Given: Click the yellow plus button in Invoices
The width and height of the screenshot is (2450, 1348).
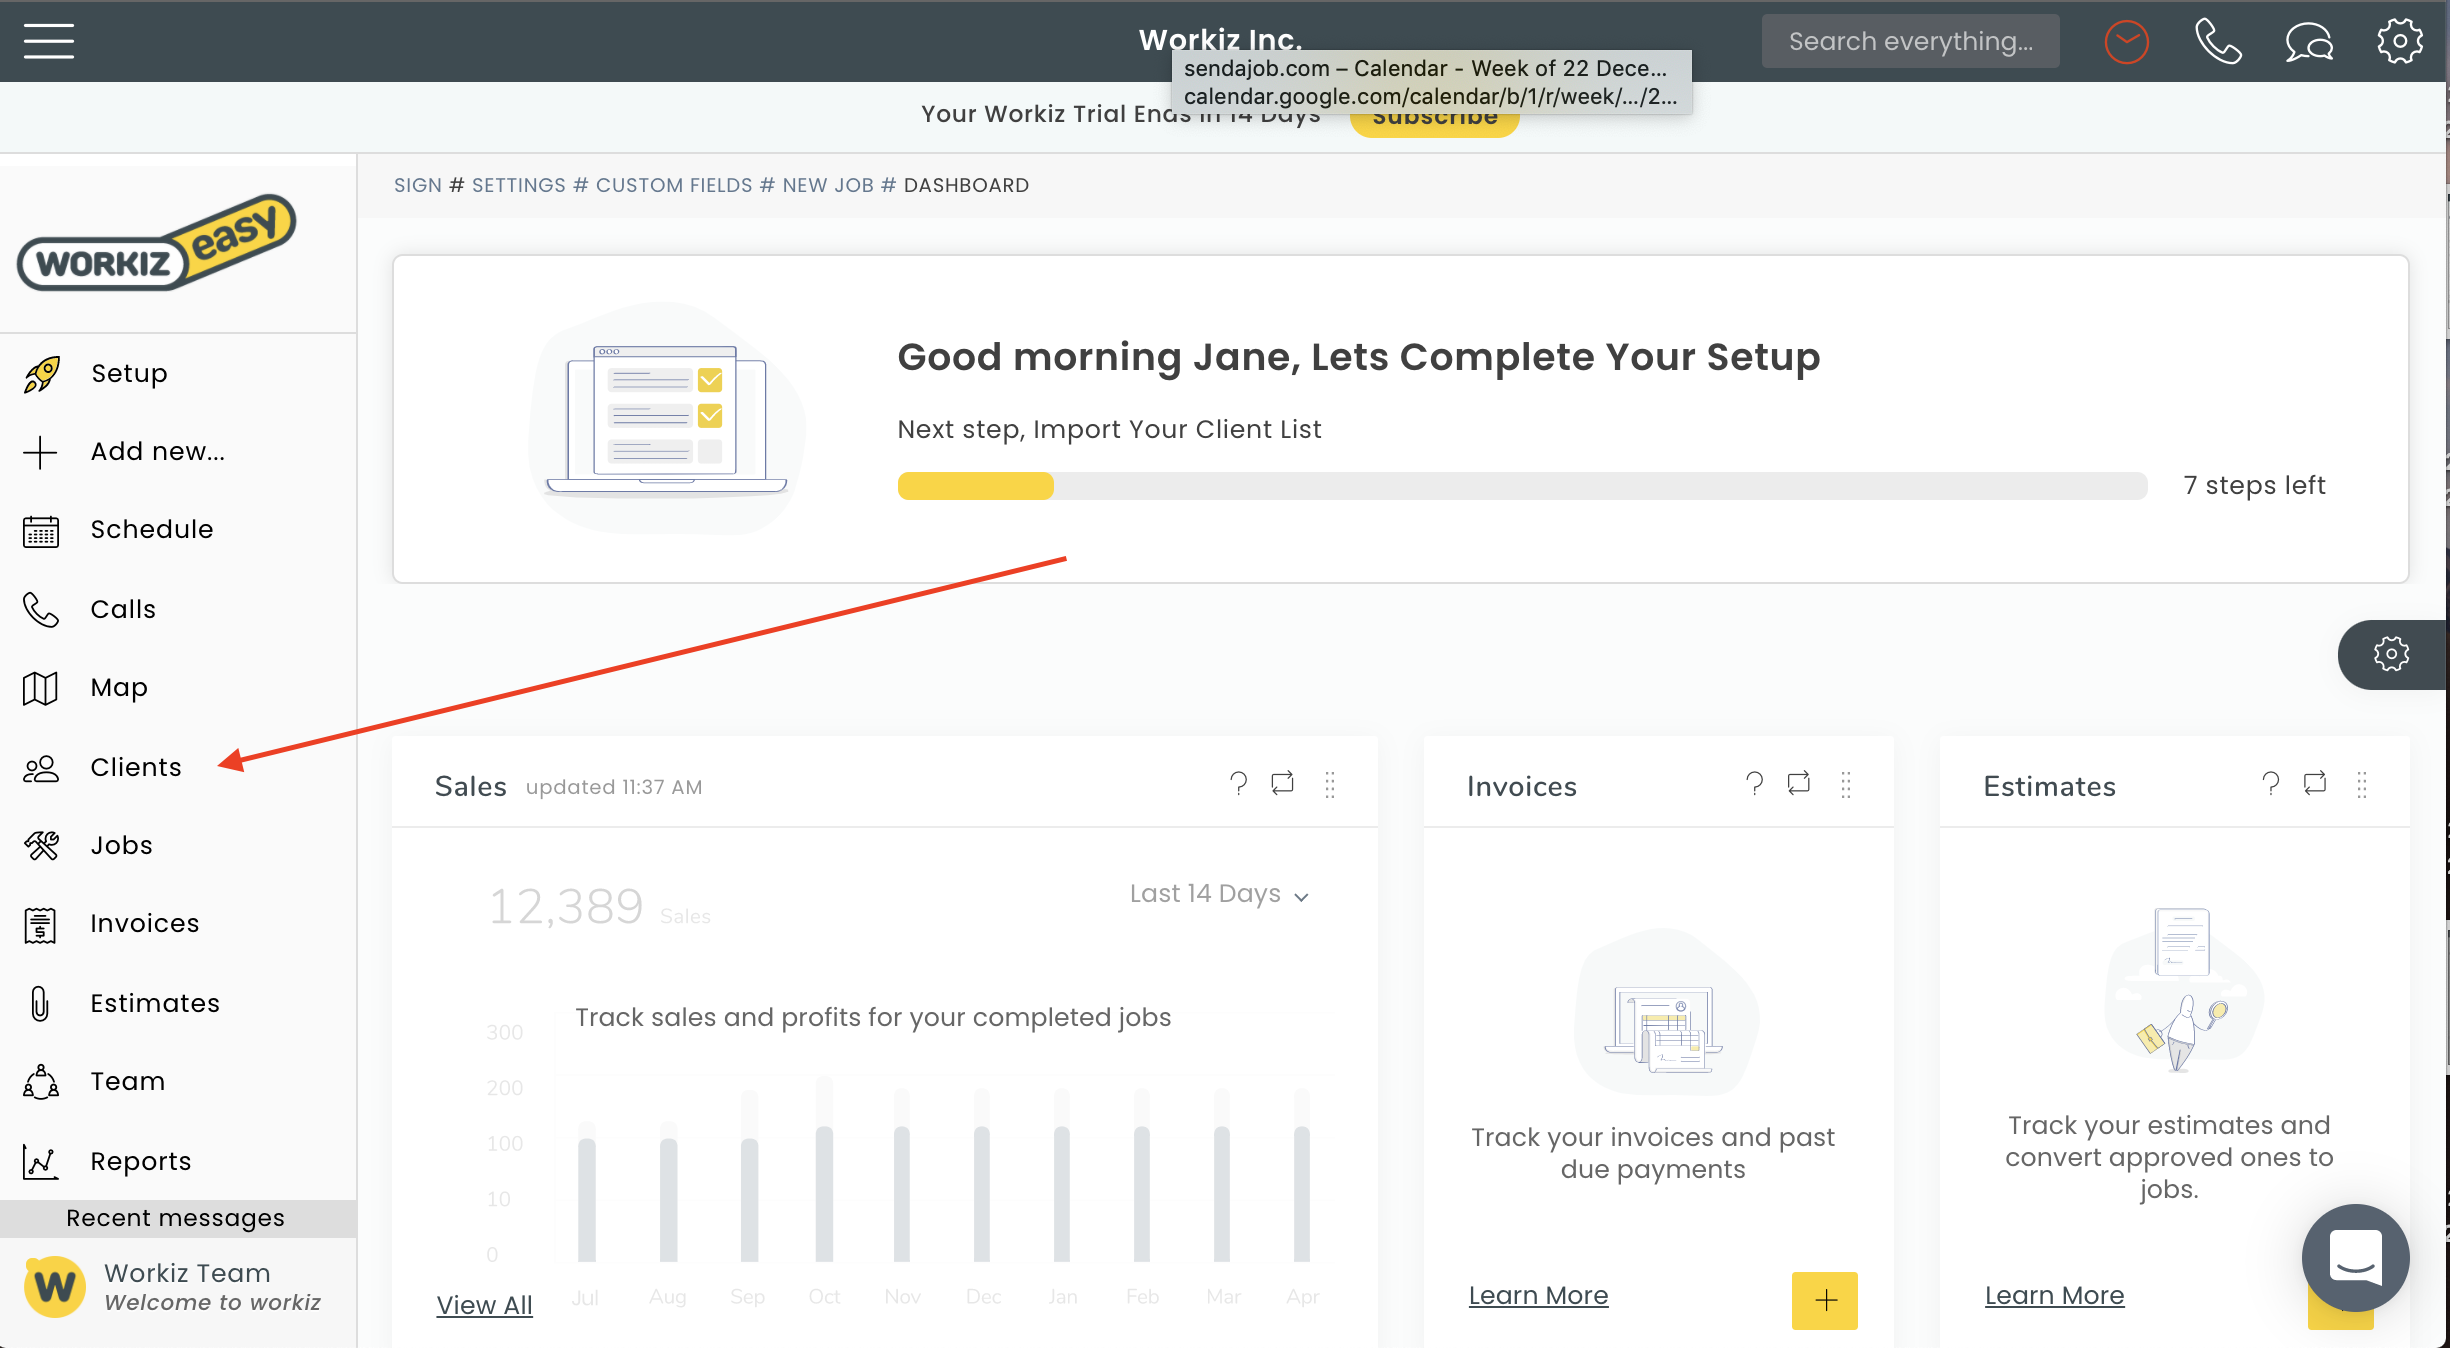Looking at the screenshot, I should [x=1824, y=1300].
